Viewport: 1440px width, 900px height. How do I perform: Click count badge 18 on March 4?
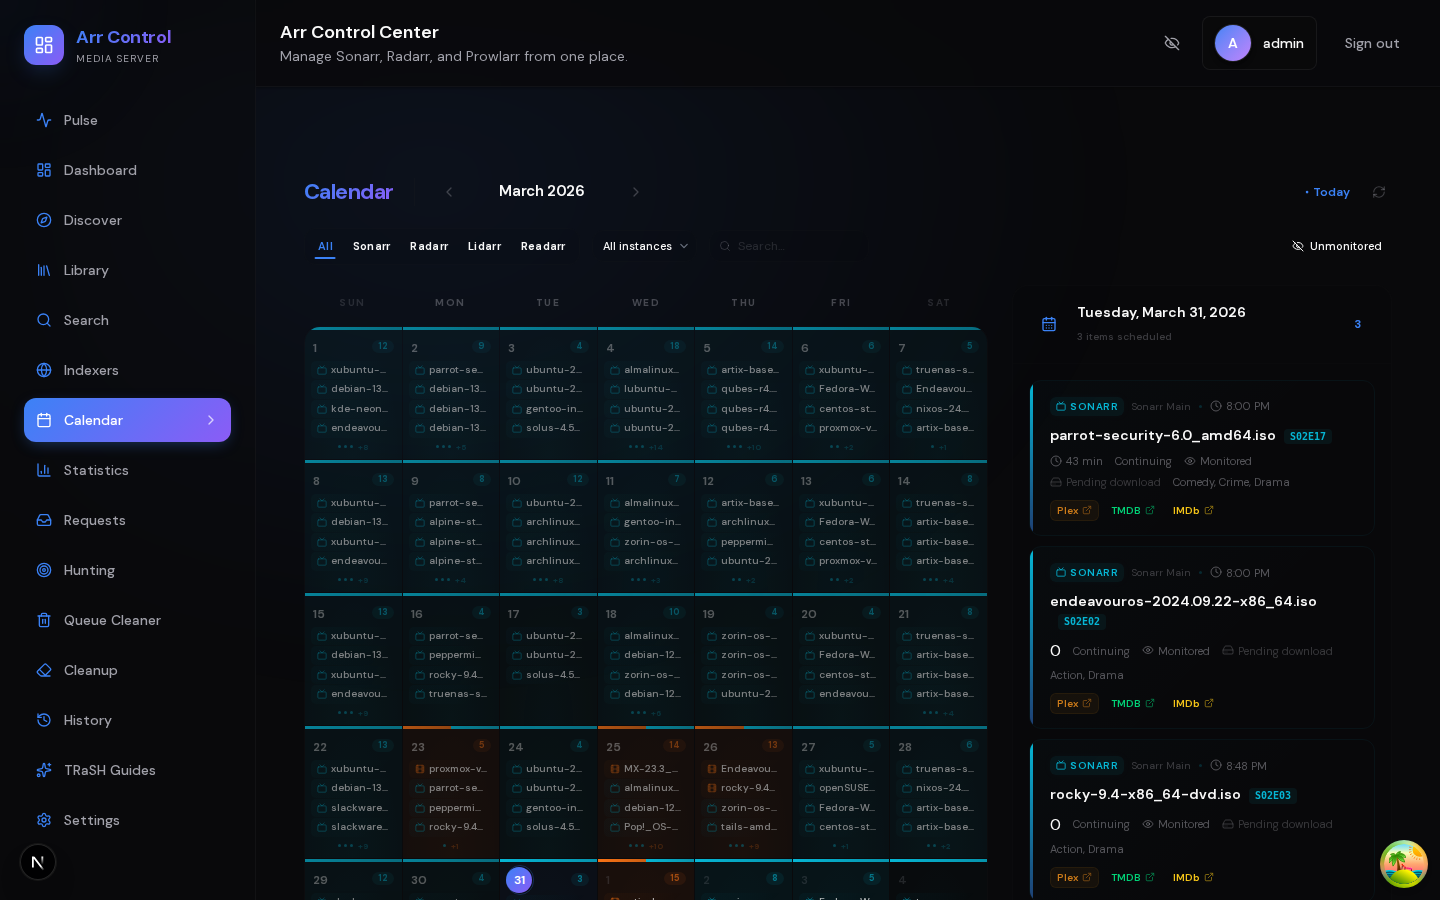675,346
